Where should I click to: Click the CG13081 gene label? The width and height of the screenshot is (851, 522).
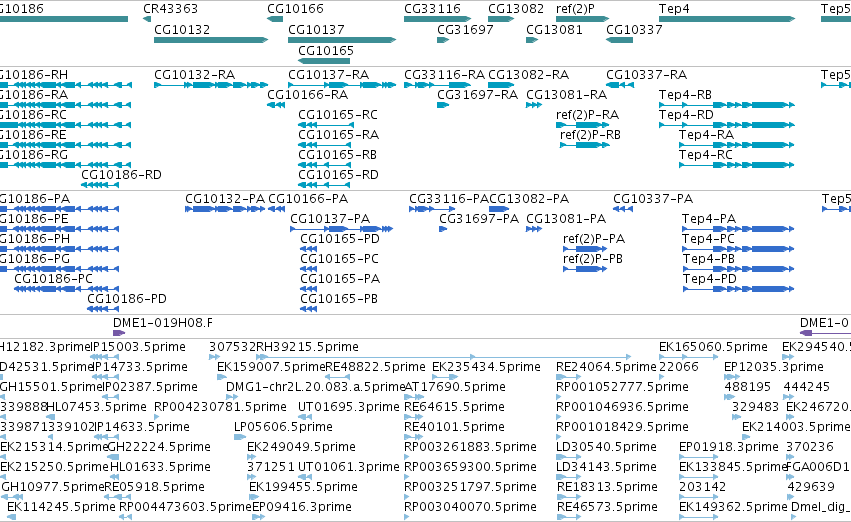[x=554, y=29]
